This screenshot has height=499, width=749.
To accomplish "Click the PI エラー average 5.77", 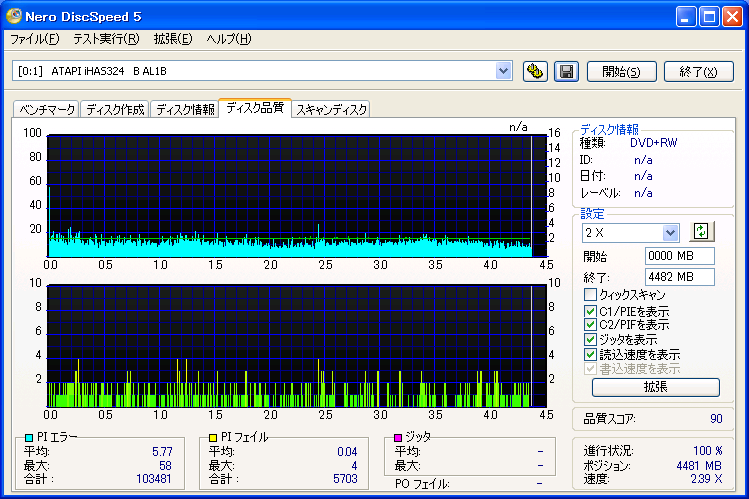I will click(x=162, y=451).
